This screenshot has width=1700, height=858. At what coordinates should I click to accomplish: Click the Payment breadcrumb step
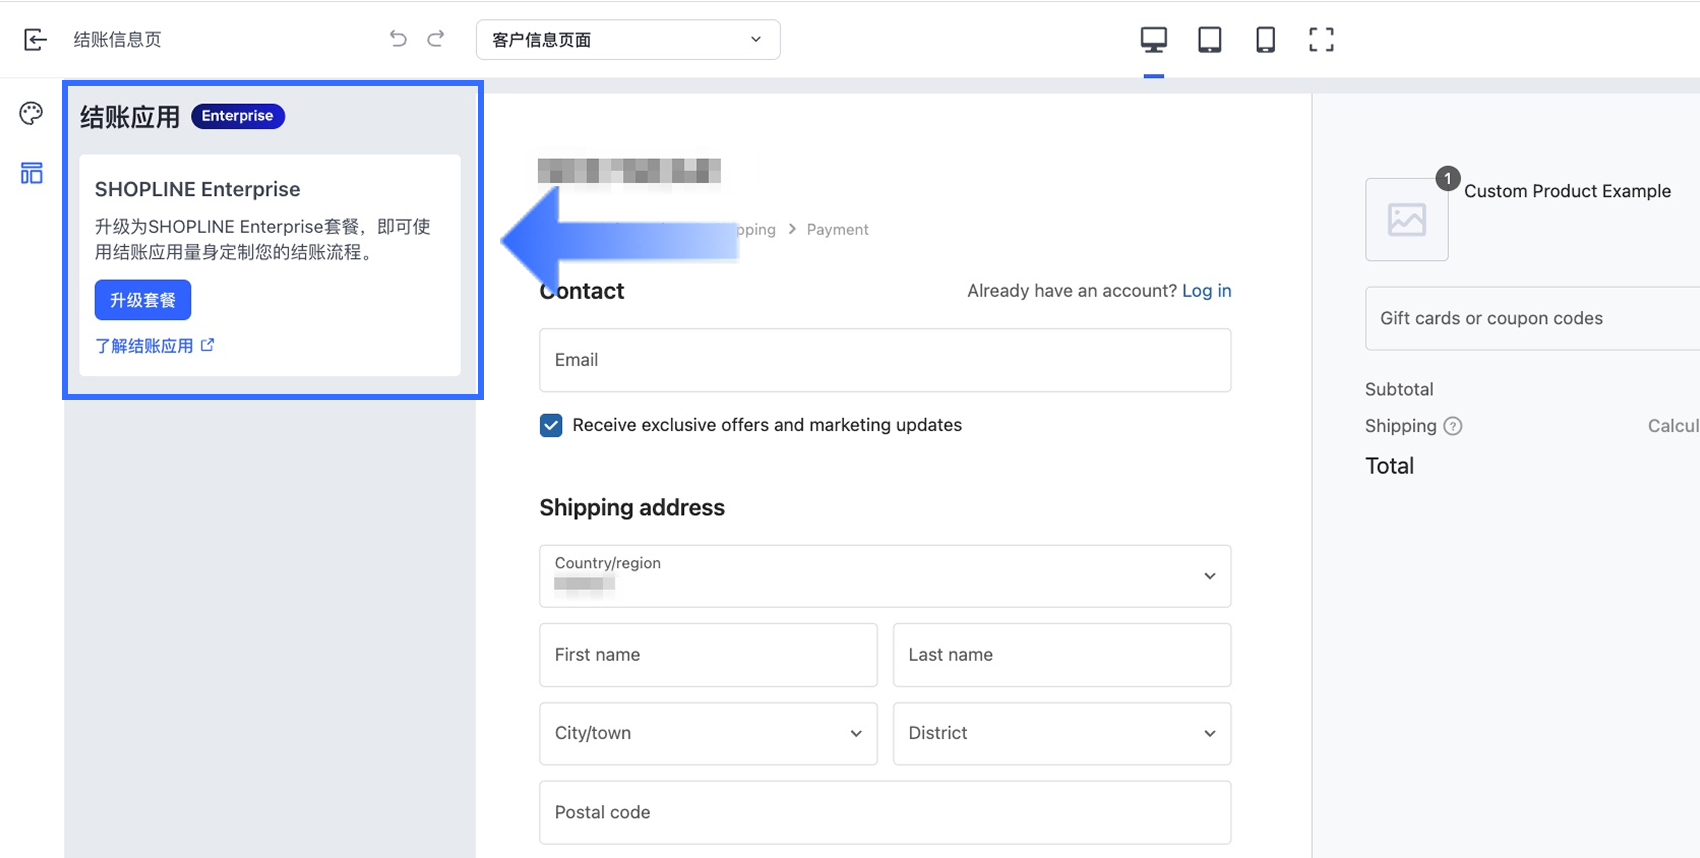(x=837, y=229)
